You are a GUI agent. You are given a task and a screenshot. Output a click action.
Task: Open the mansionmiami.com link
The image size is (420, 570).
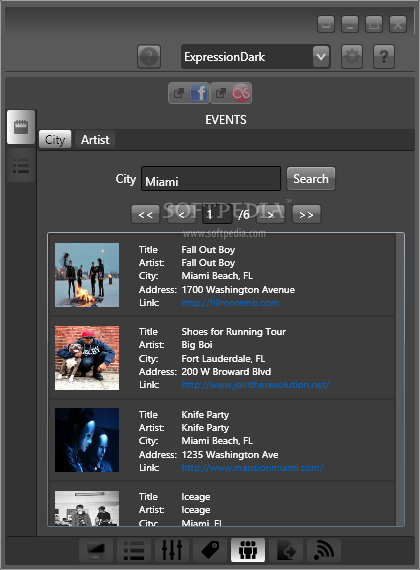[x=252, y=467]
